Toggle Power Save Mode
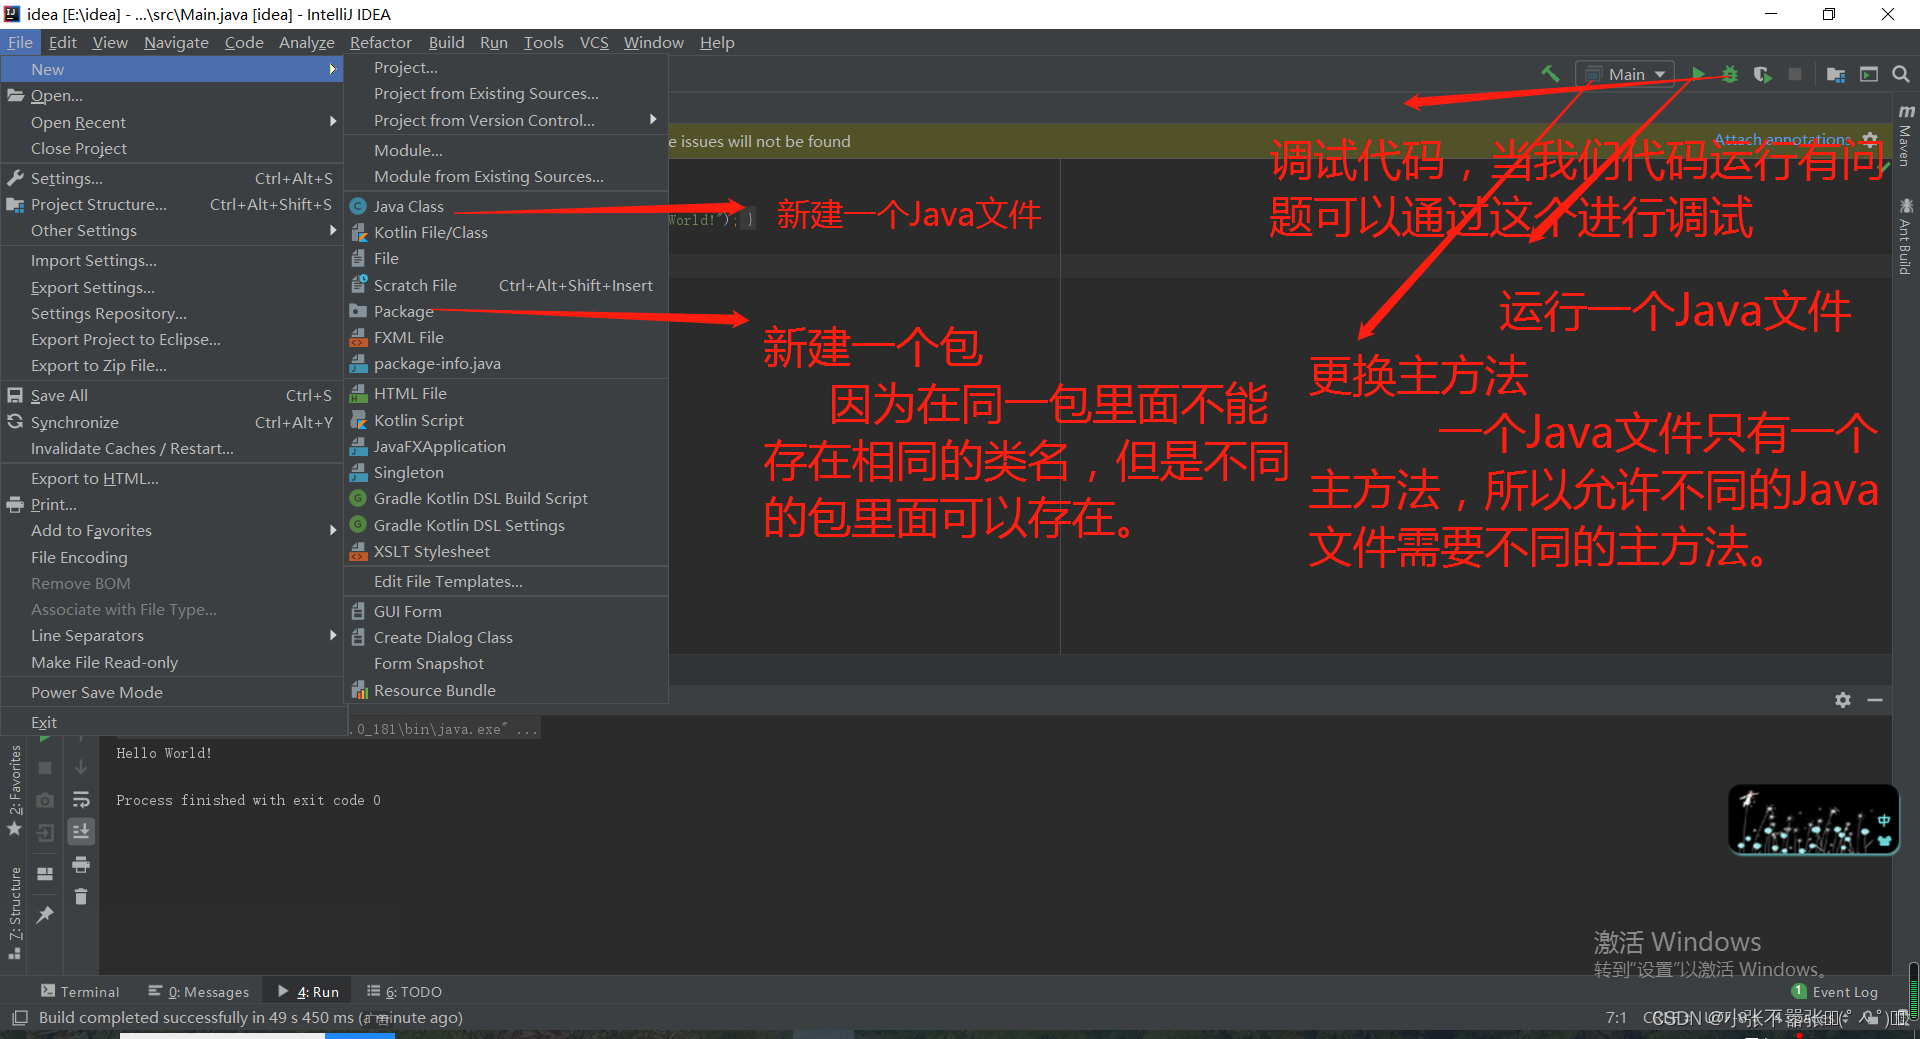Viewport: 1920px width, 1039px height. (172, 692)
